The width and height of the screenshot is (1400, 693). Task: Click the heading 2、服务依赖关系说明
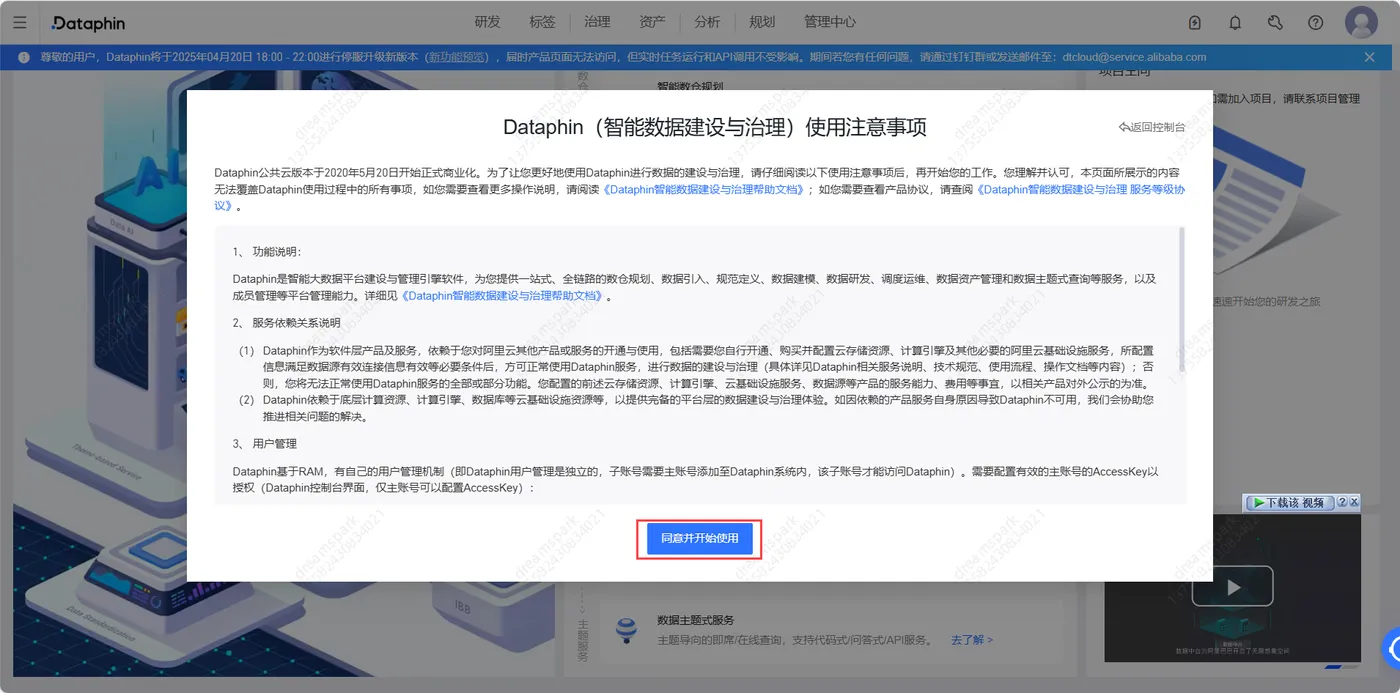pyautogui.click(x=287, y=323)
